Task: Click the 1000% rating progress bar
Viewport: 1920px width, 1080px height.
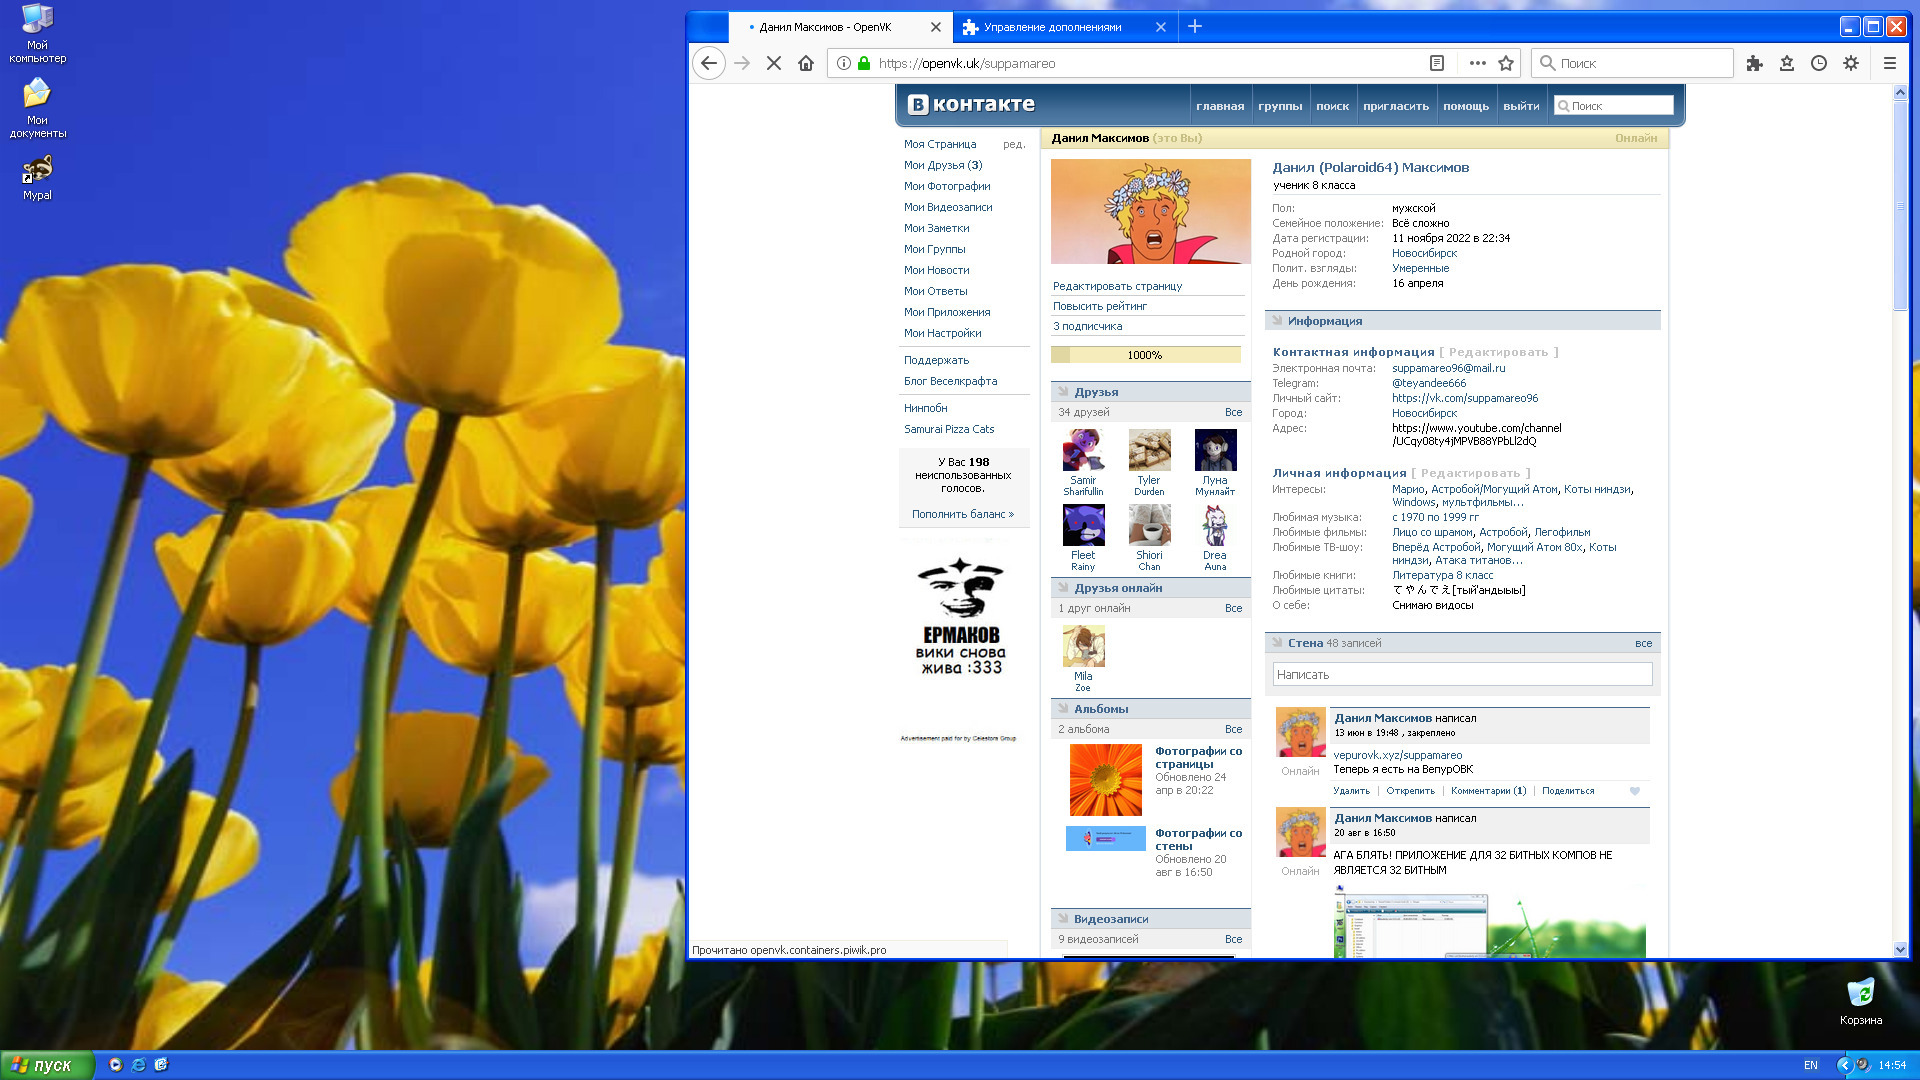Action: (1145, 355)
